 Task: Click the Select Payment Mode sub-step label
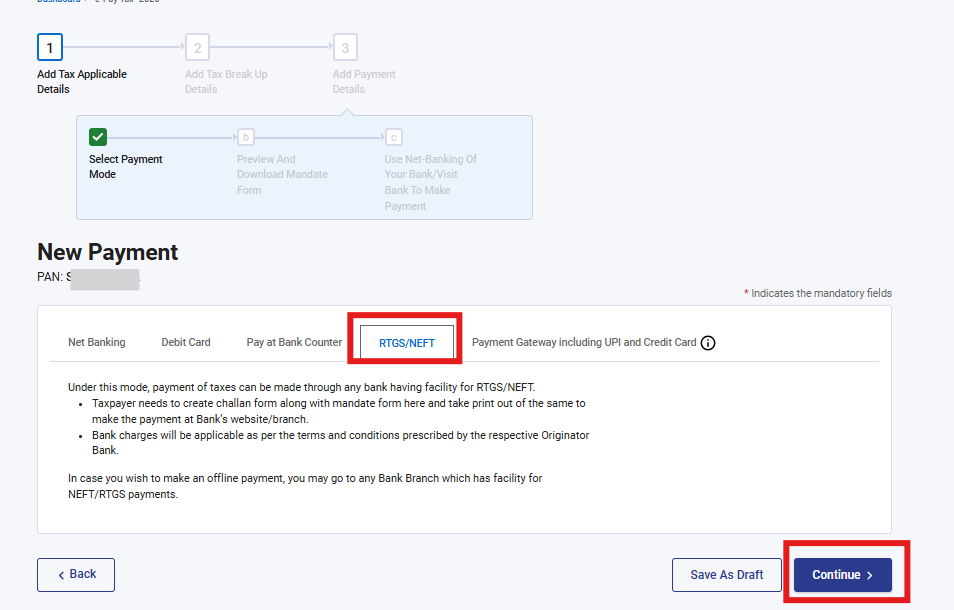[x=126, y=166]
